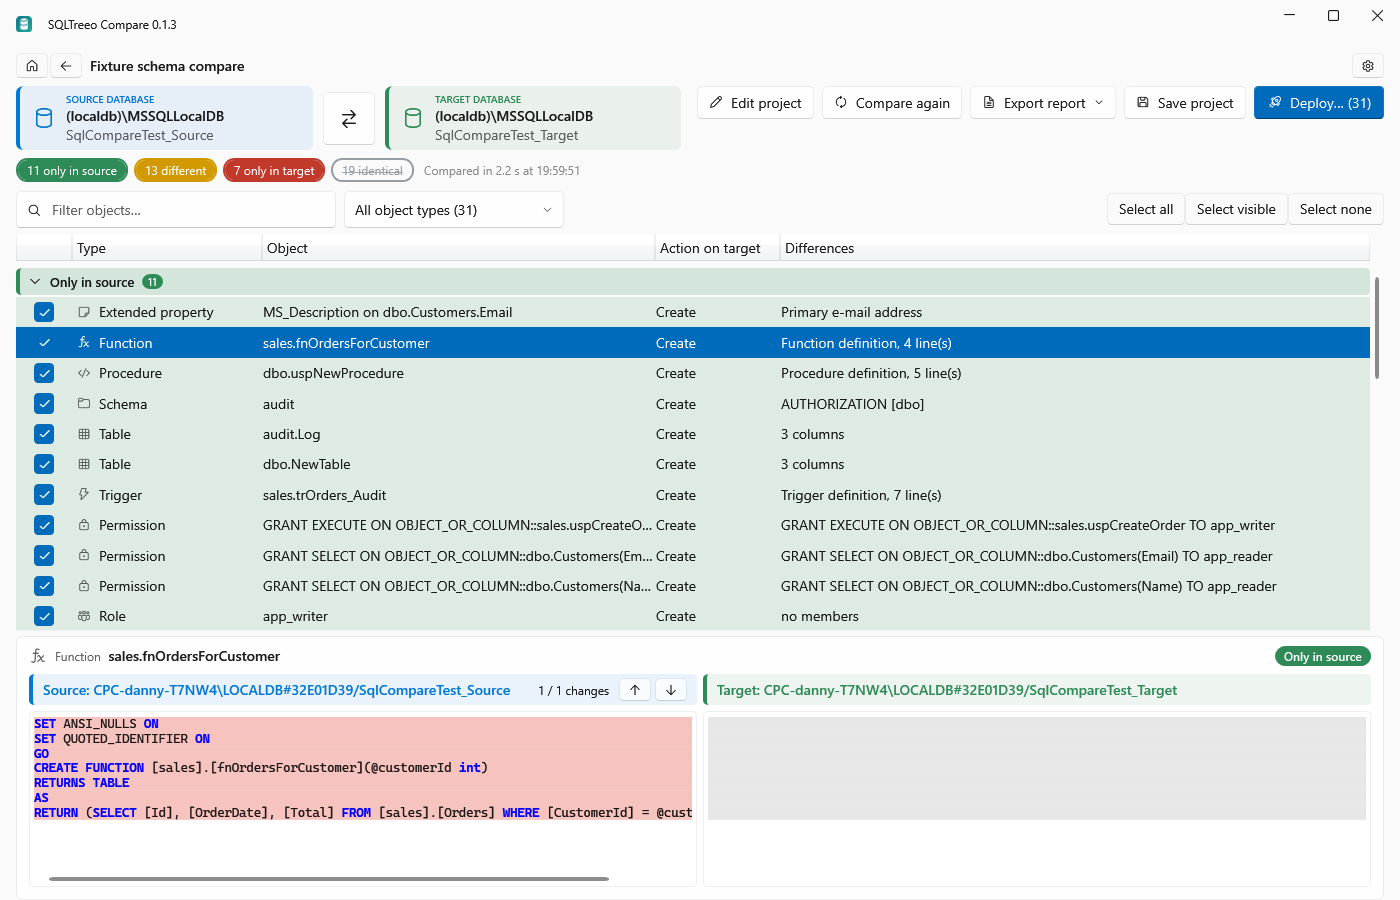Open the settings gear icon
This screenshot has width=1400, height=900.
tap(1368, 66)
